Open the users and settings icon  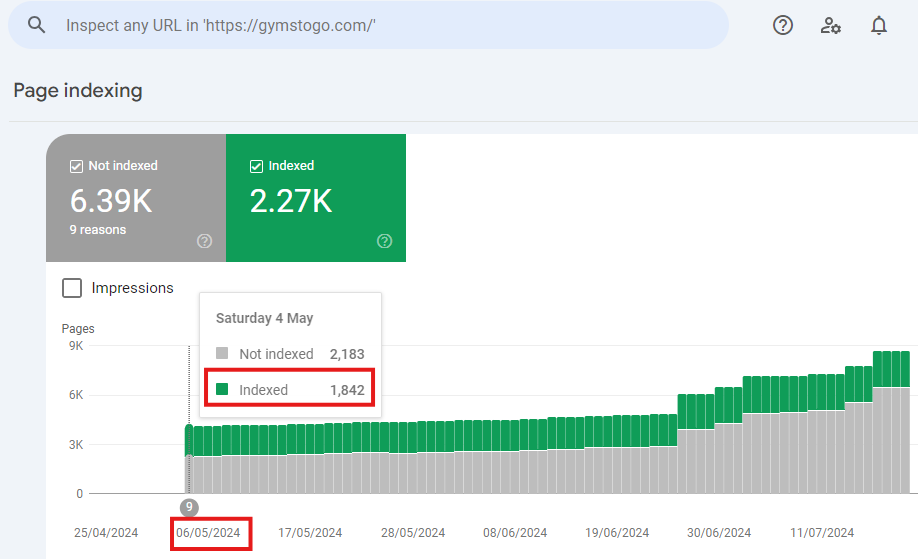pos(830,25)
